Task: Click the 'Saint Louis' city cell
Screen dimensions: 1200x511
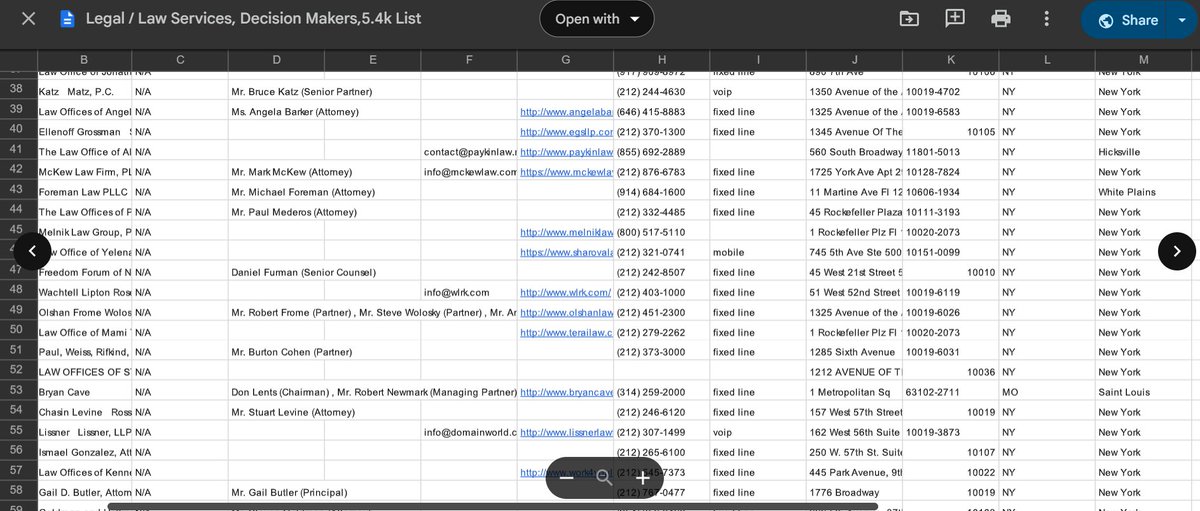Action: tap(1143, 392)
